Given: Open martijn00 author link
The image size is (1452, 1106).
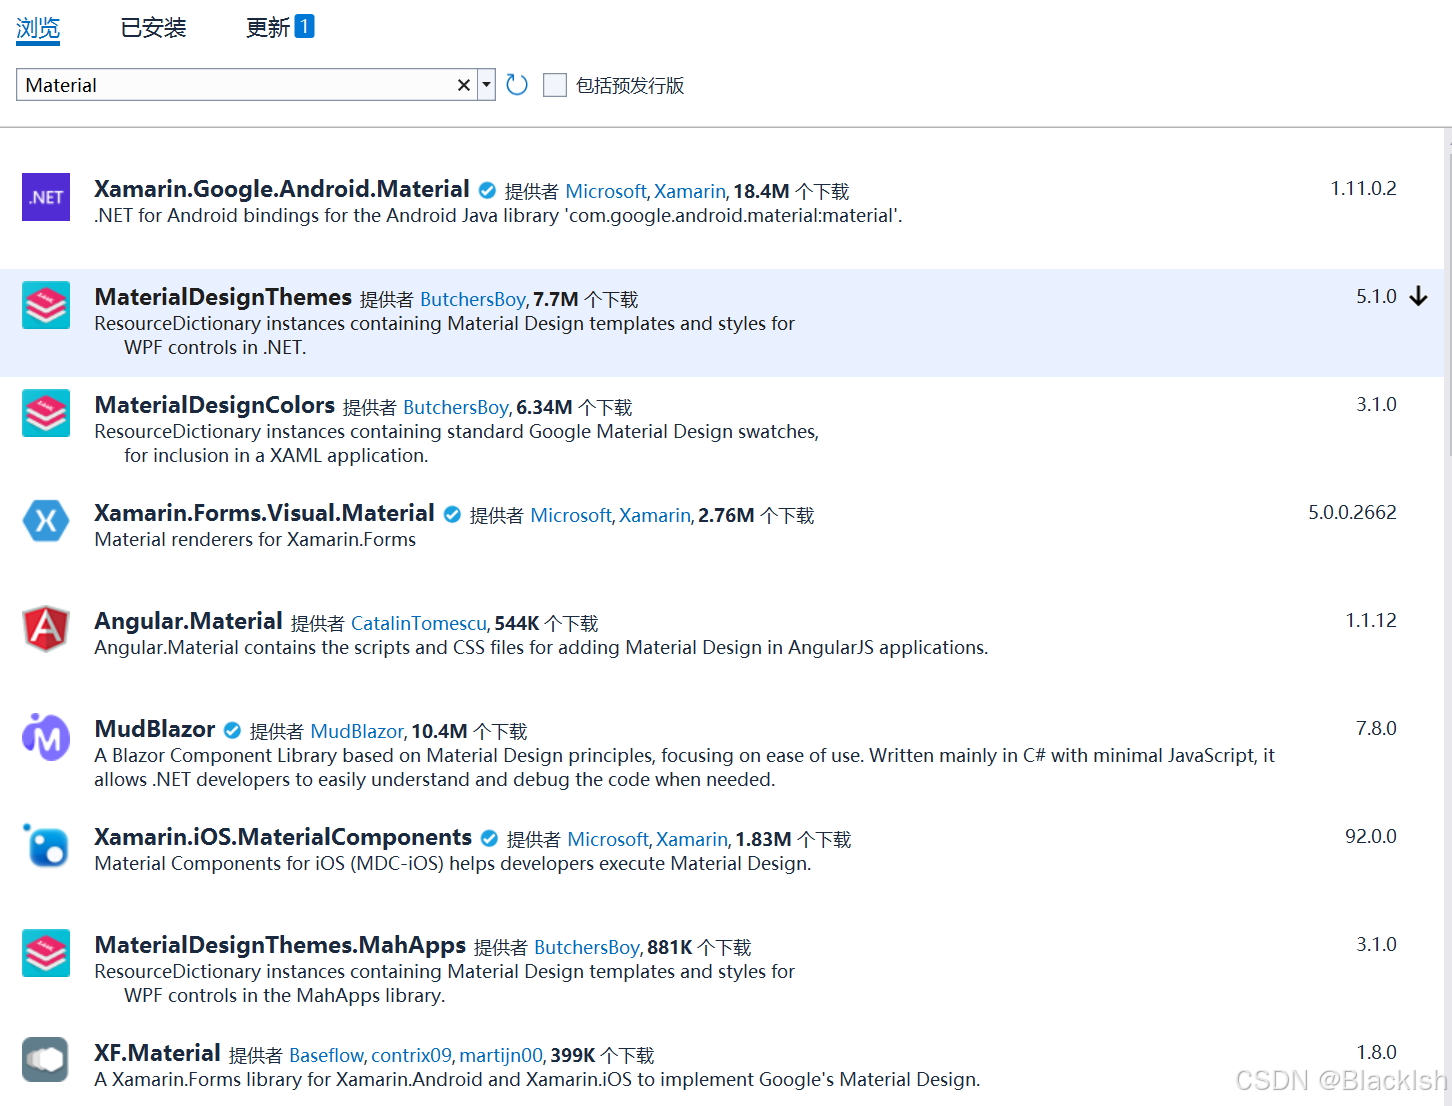Looking at the screenshot, I should (x=500, y=1055).
